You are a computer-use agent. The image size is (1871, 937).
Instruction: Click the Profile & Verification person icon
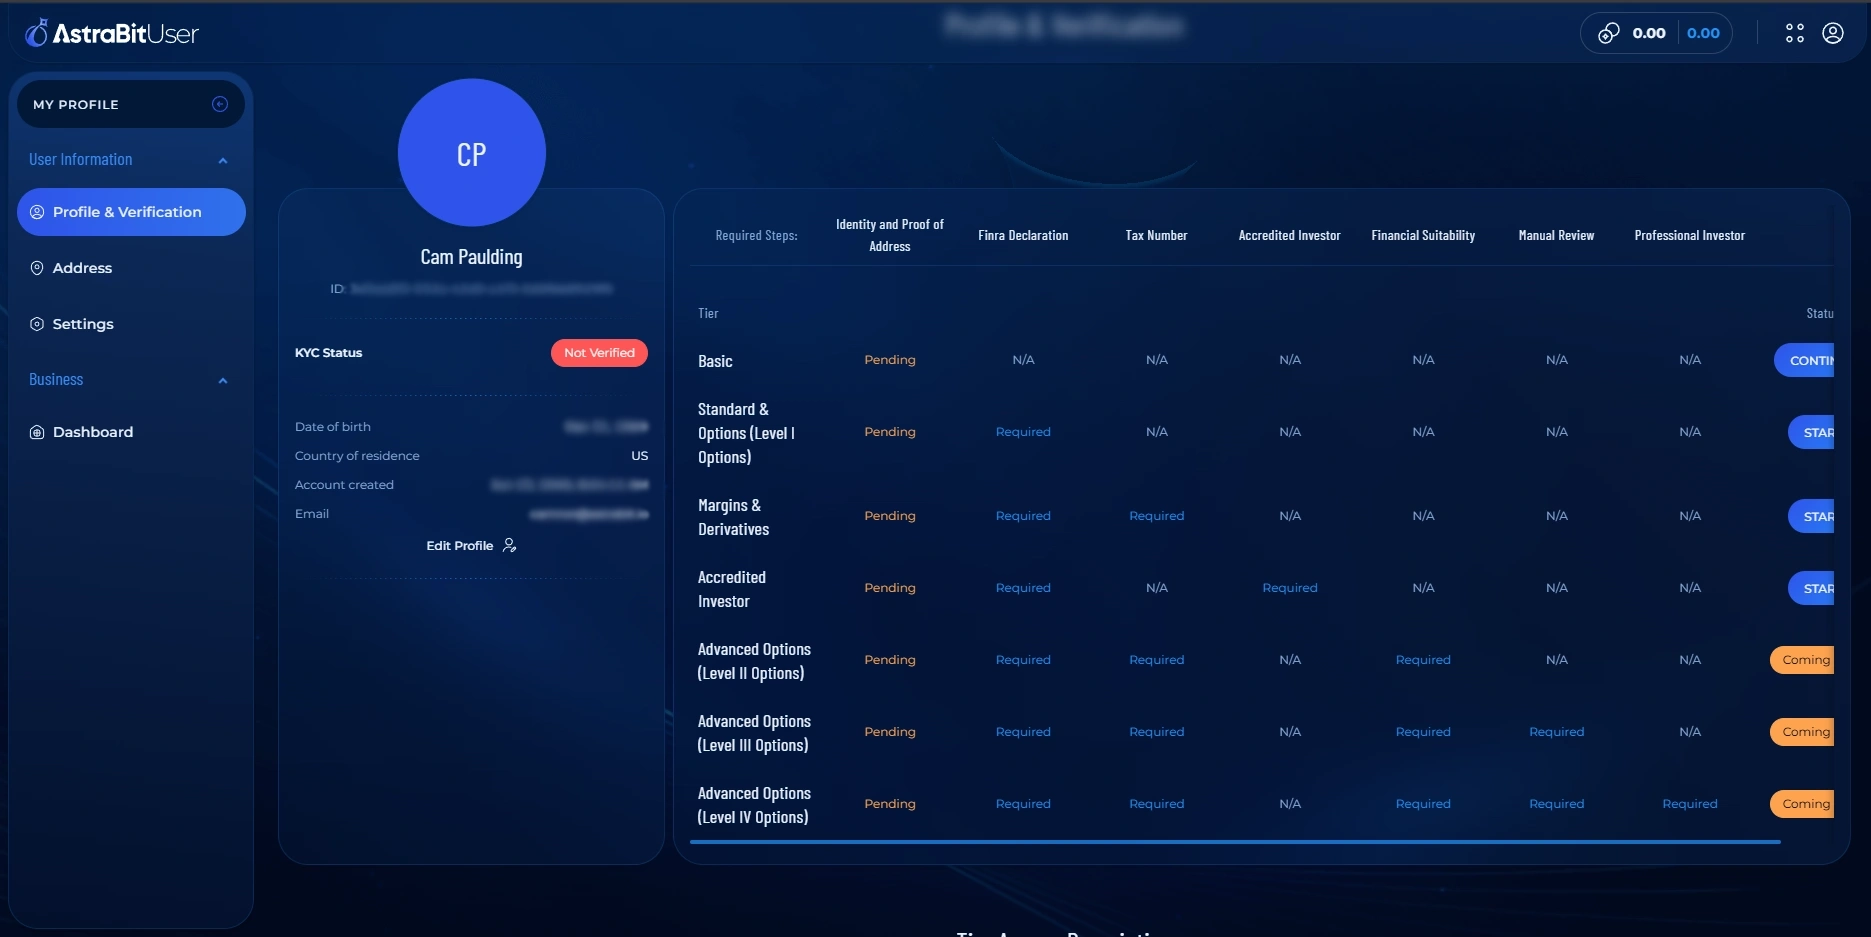click(x=37, y=212)
